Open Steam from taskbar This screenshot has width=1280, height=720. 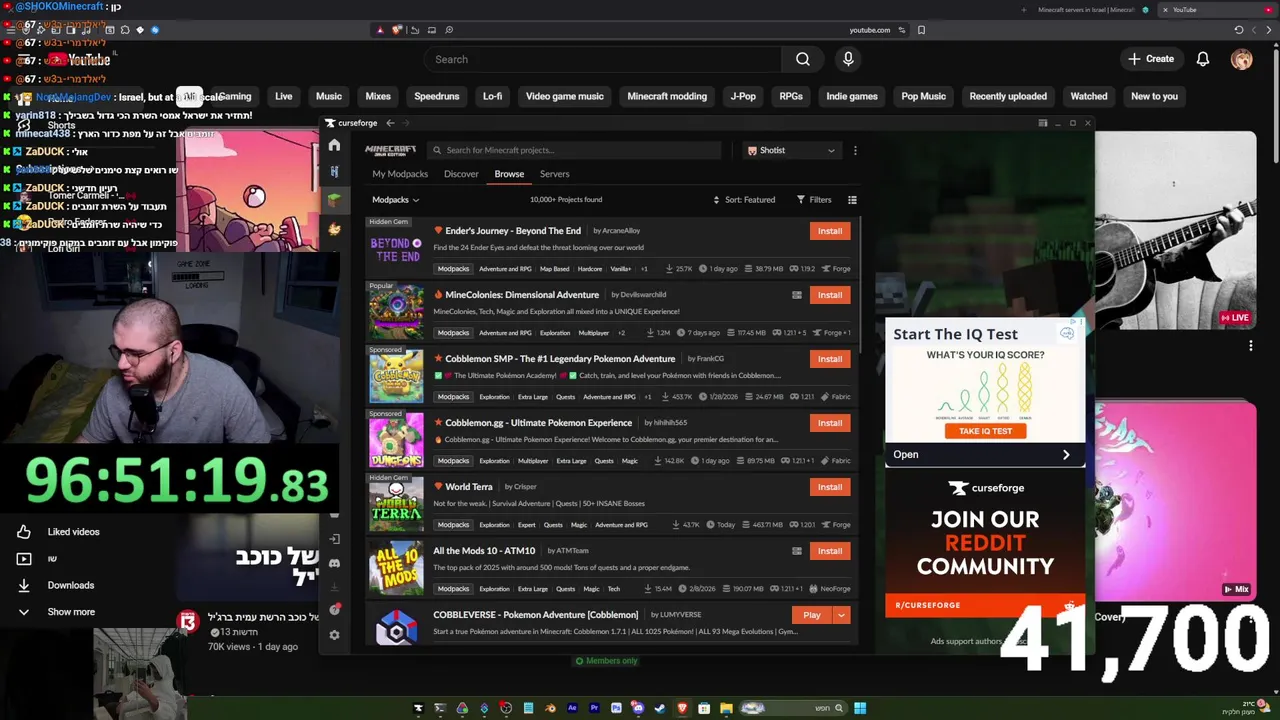click(x=660, y=708)
